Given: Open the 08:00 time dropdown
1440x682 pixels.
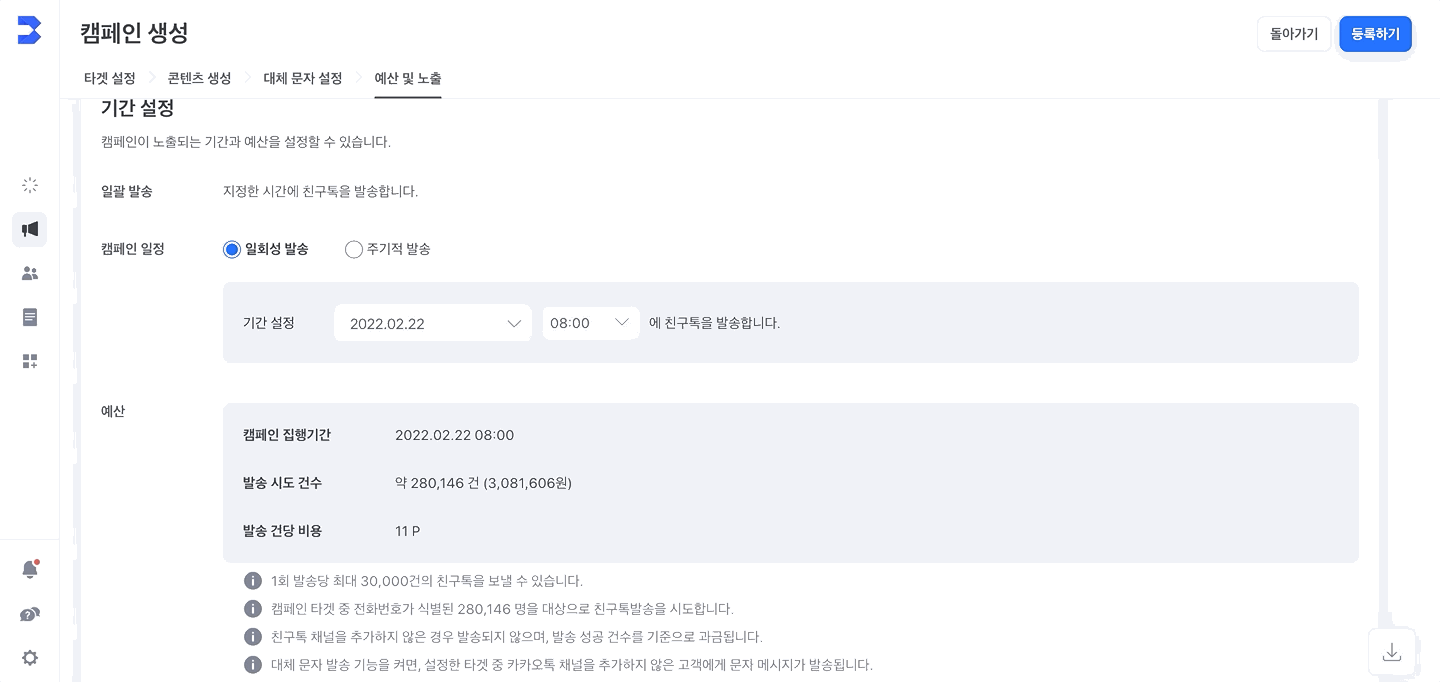Looking at the screenshot, I should 591,323.
